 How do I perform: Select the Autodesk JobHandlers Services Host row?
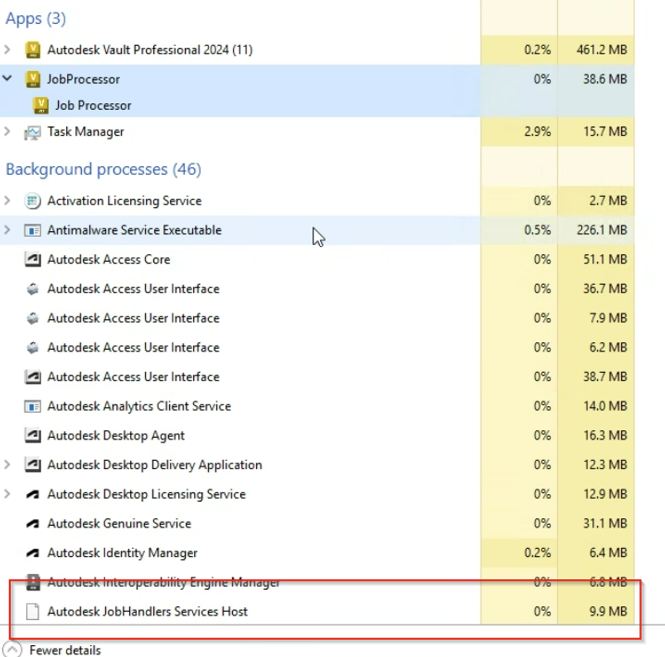tap(317, 612)
